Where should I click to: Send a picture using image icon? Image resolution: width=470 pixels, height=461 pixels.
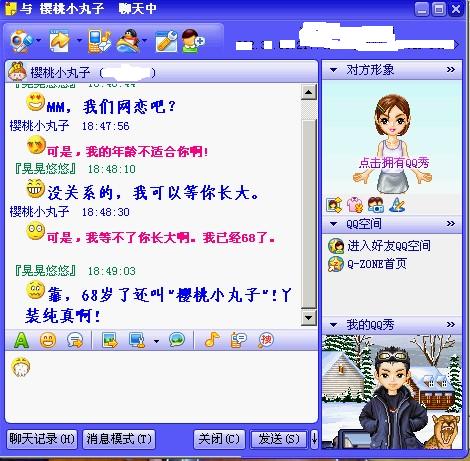(x=110, y=340)
